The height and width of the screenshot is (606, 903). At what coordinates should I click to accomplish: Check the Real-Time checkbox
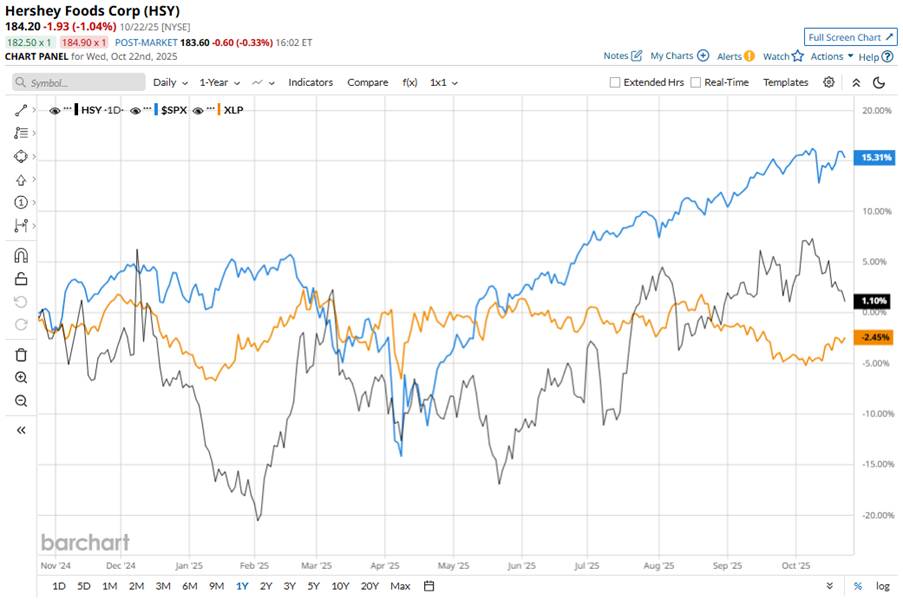pos(696,83)
